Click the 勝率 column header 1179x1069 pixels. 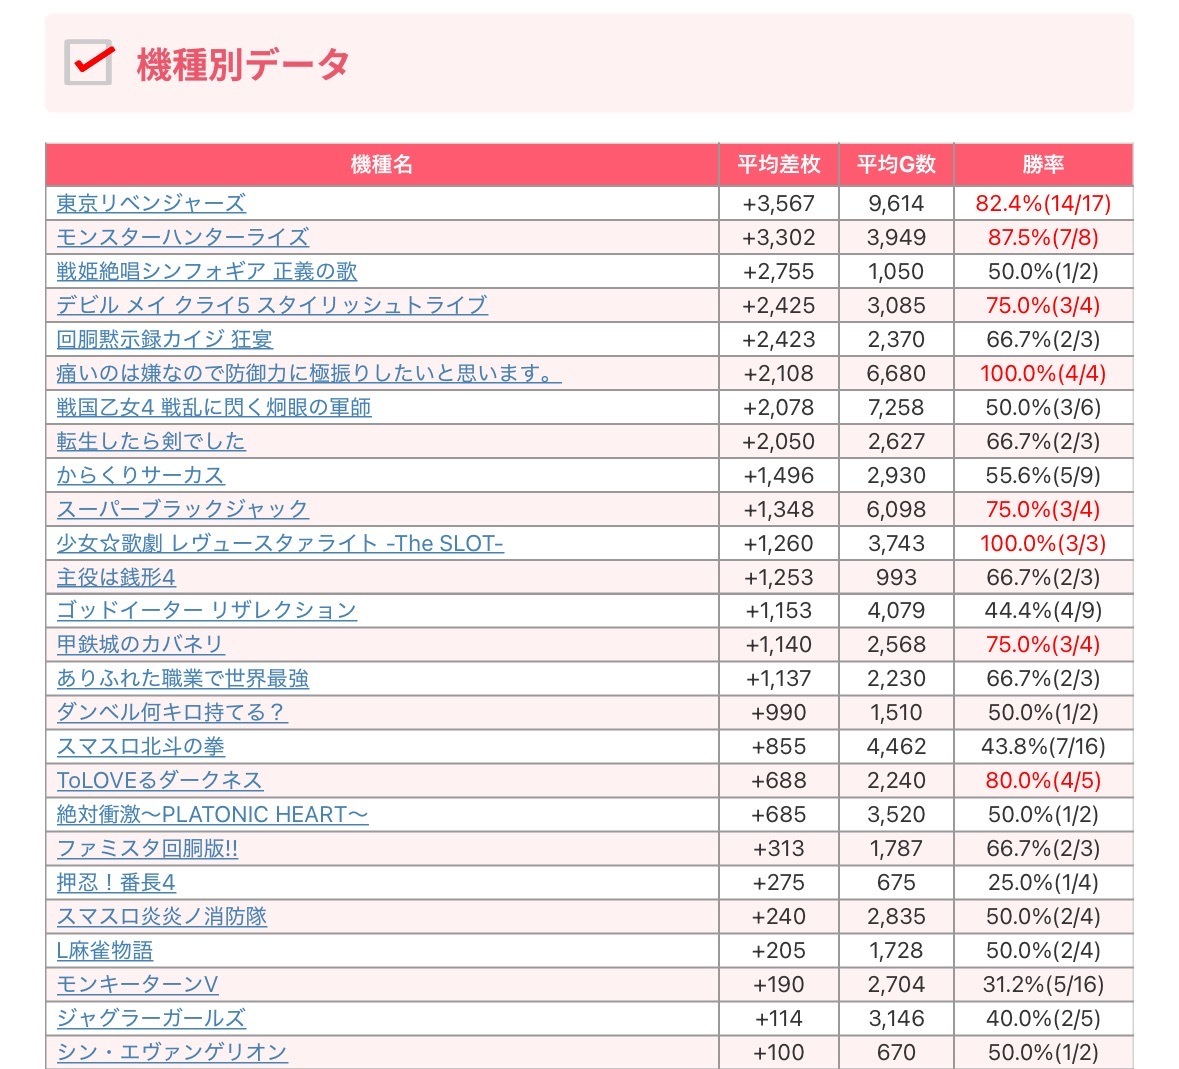[x=1044, y=164]
